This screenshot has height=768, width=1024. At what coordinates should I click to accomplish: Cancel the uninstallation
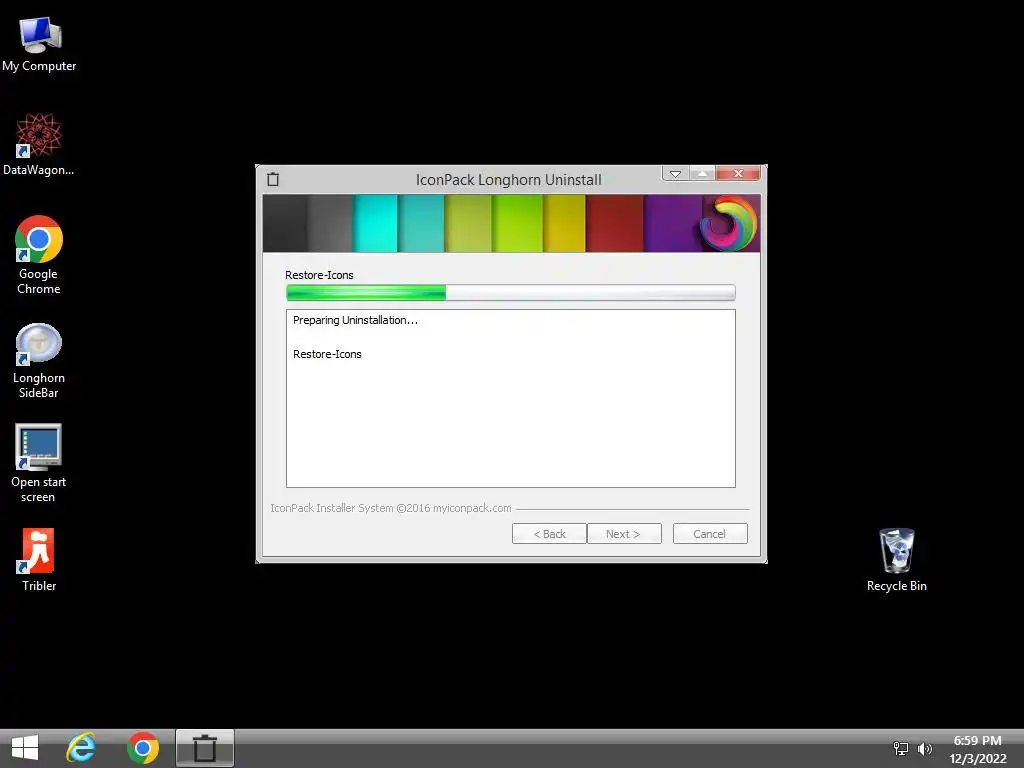pos(710,534)
